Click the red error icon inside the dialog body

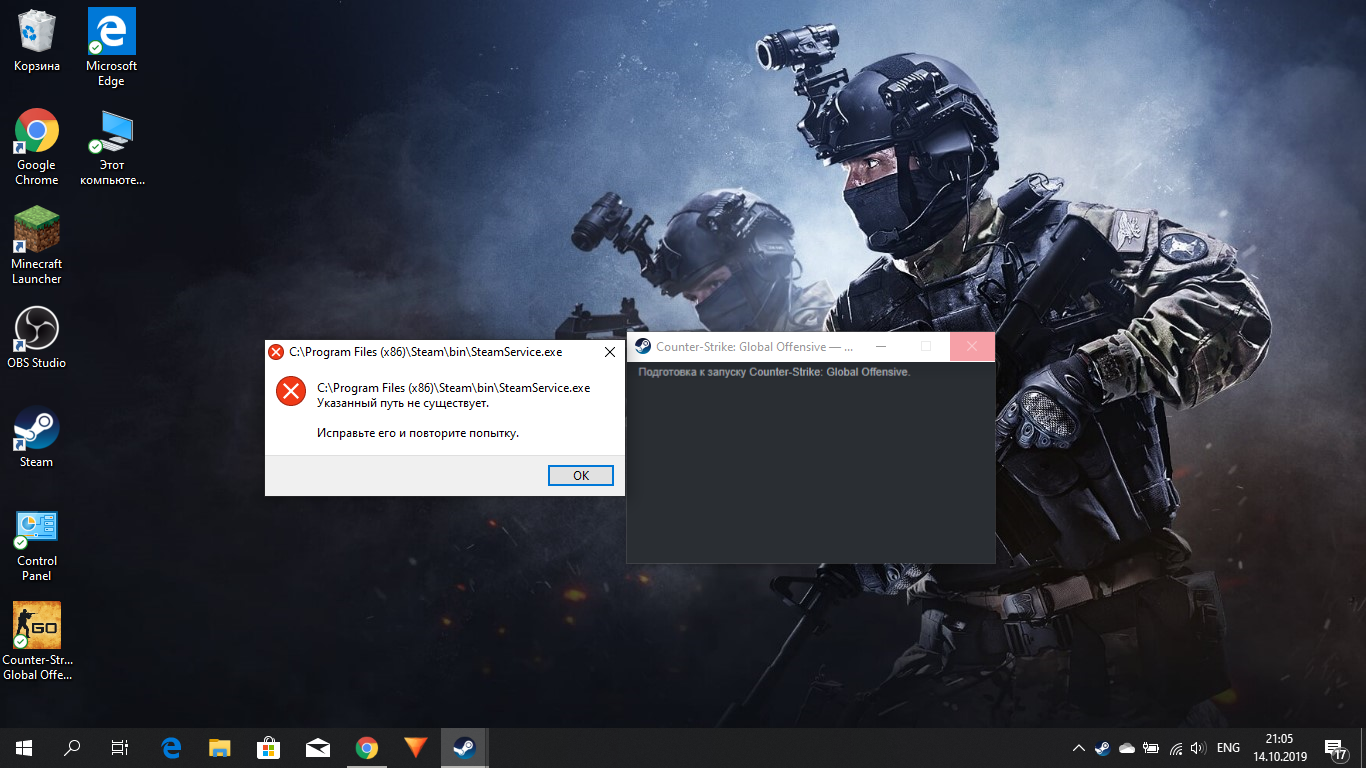tap(291, 392)
